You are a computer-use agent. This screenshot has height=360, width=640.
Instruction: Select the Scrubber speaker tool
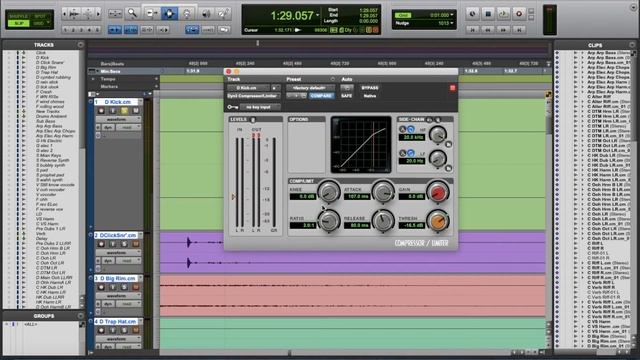click(206, 13)
